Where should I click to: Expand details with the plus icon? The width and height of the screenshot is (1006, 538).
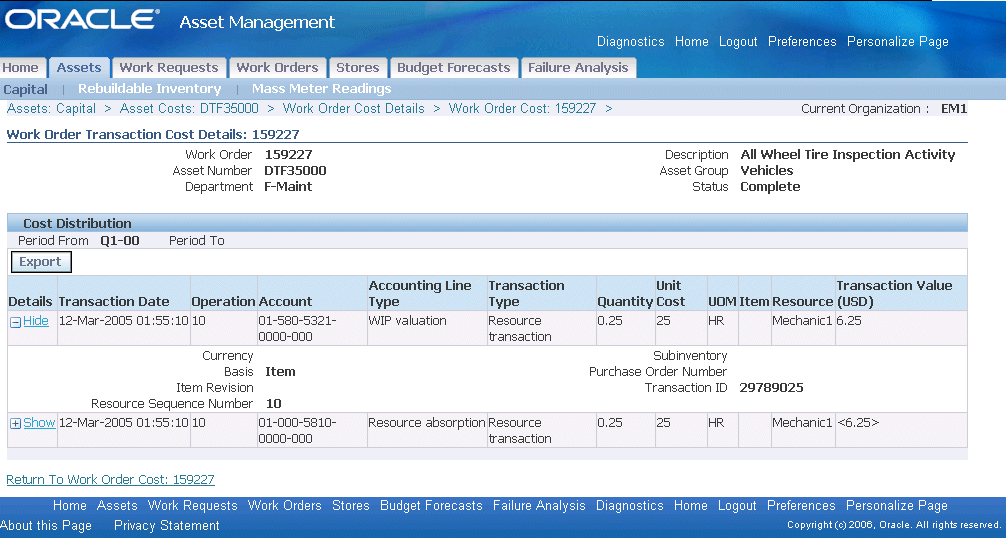click(x=15, y=424)
